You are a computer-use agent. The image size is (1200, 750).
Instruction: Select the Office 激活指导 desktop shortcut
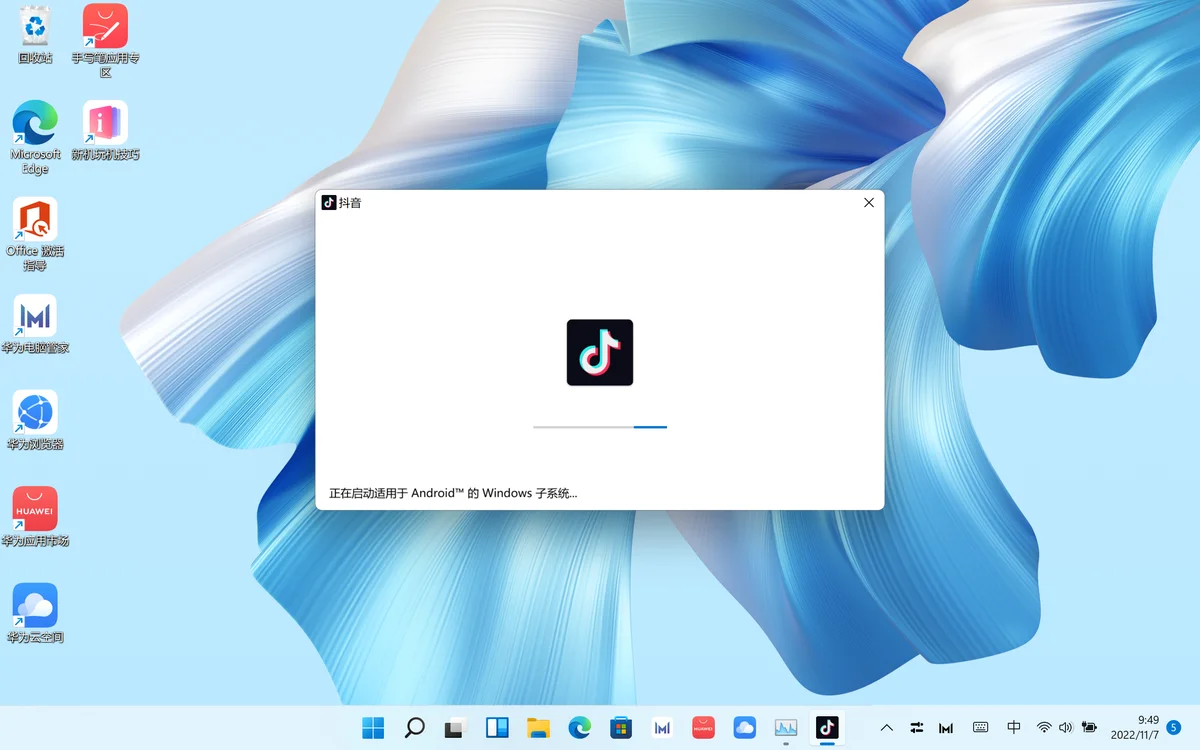(35, 234)
